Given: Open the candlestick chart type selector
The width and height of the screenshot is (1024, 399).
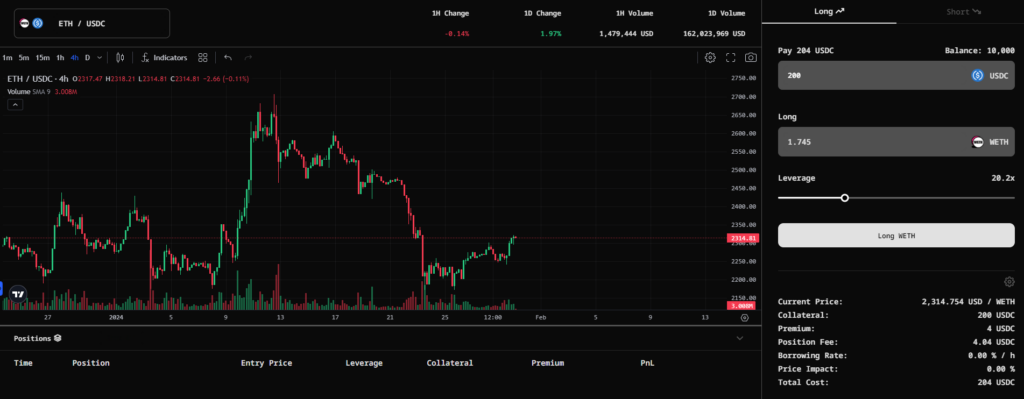Looking at the screenshot, I should pyautogui.click(x=120, y=57).
